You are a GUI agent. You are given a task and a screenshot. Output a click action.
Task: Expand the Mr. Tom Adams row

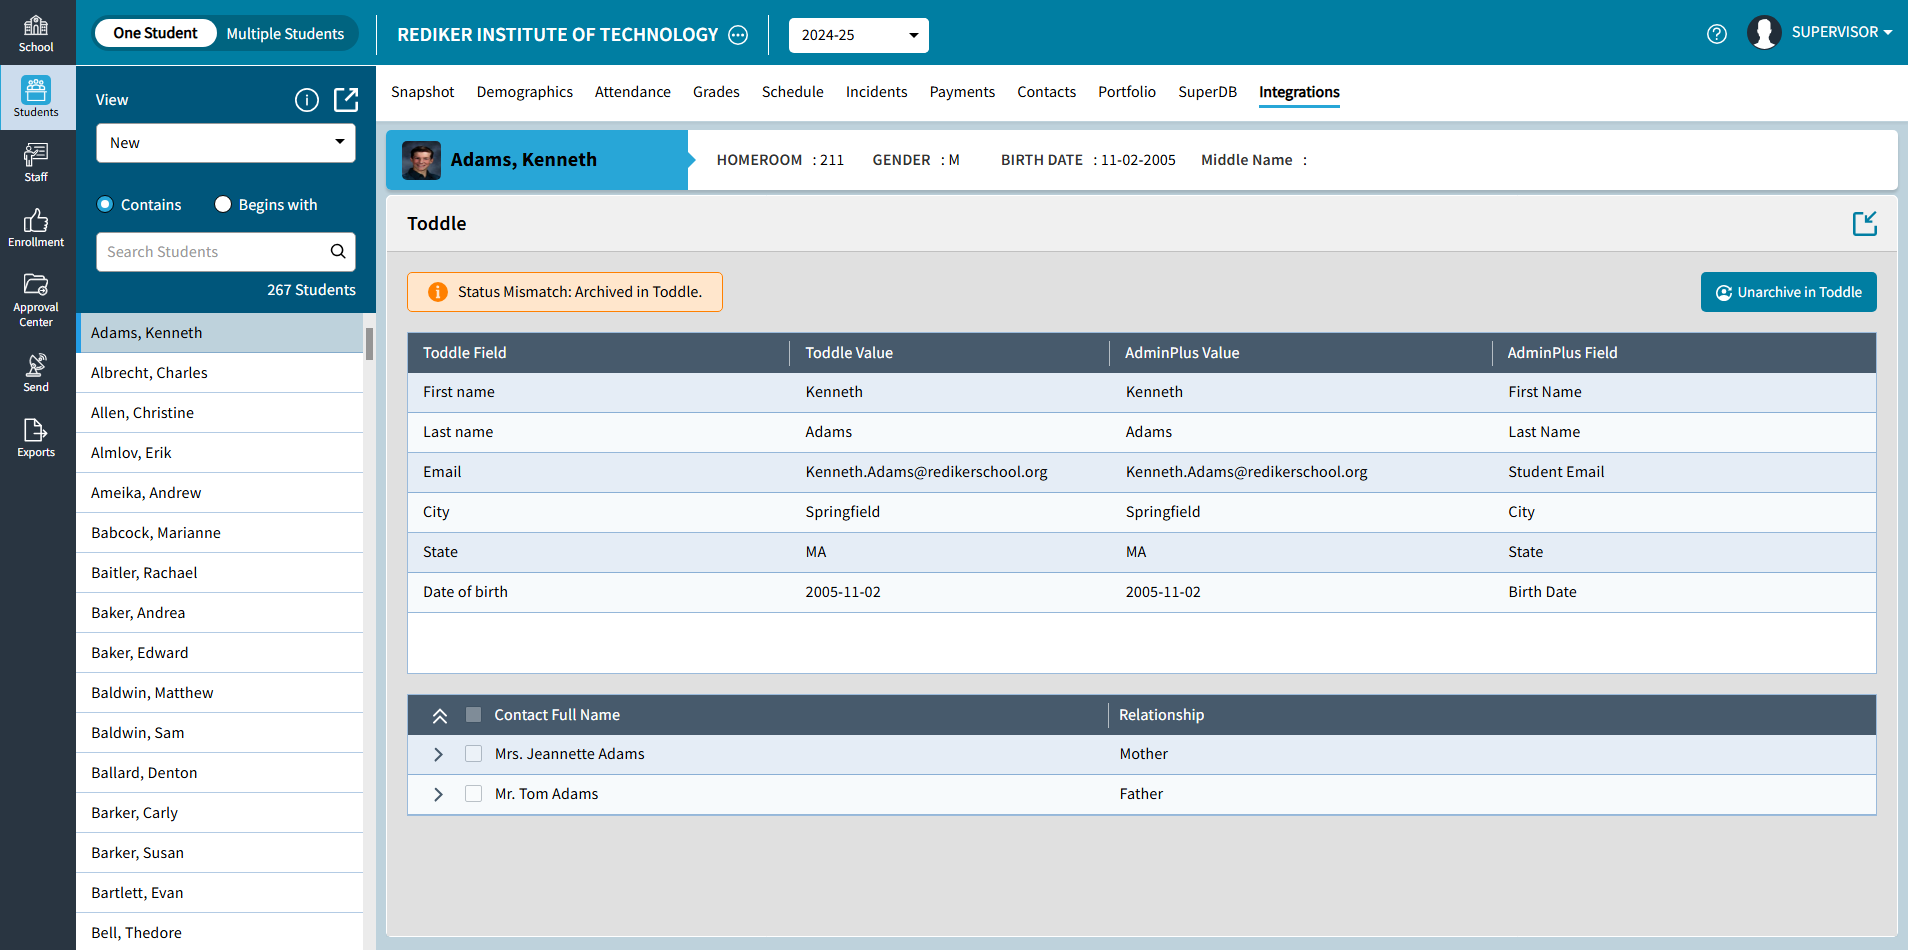click(x=438, y=794)
